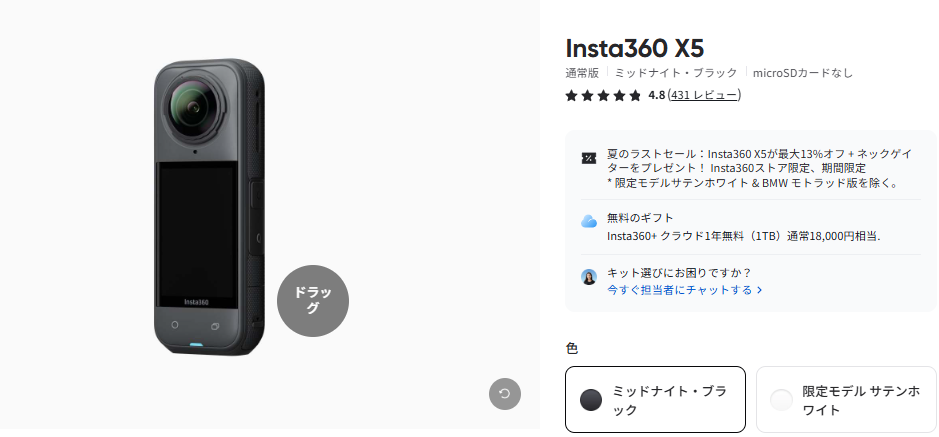Click the white color swatch circle
939x437 pixels.
(782, 400)
